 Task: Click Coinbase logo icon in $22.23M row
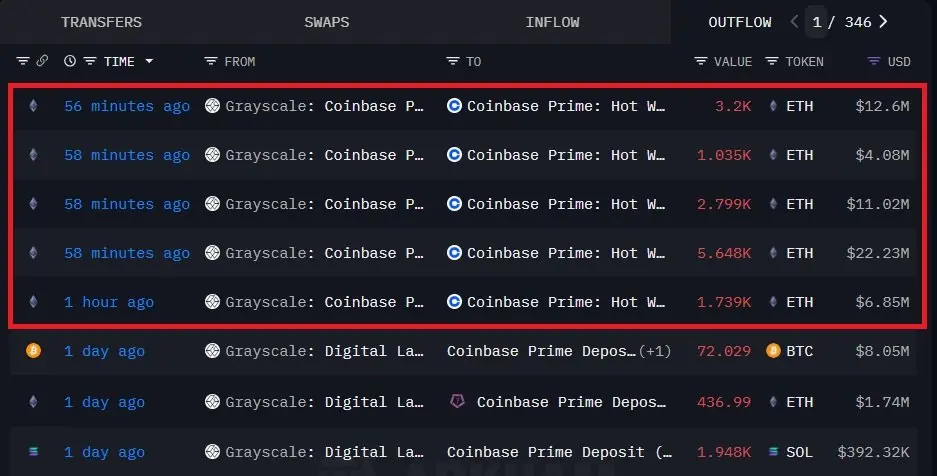(454, 253)
